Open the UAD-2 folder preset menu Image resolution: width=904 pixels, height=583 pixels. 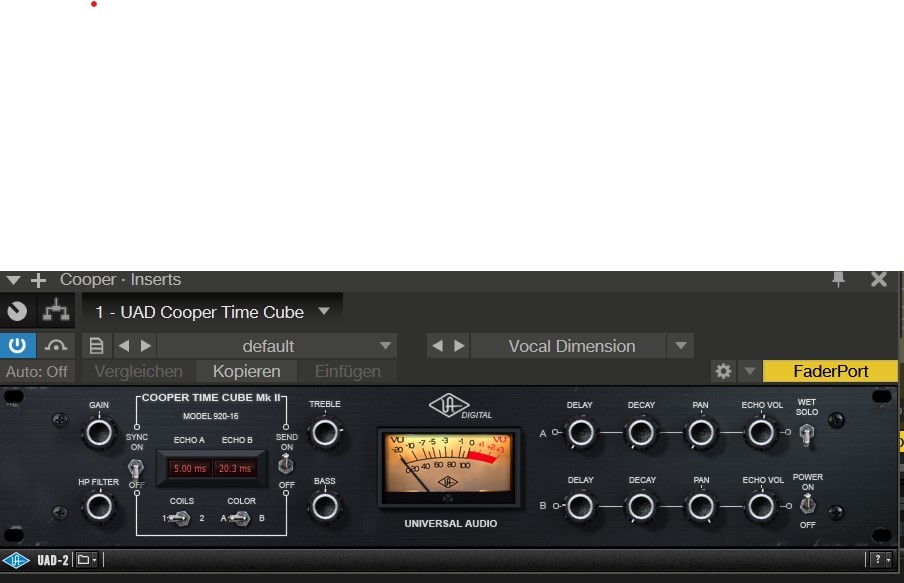(87, 560)
